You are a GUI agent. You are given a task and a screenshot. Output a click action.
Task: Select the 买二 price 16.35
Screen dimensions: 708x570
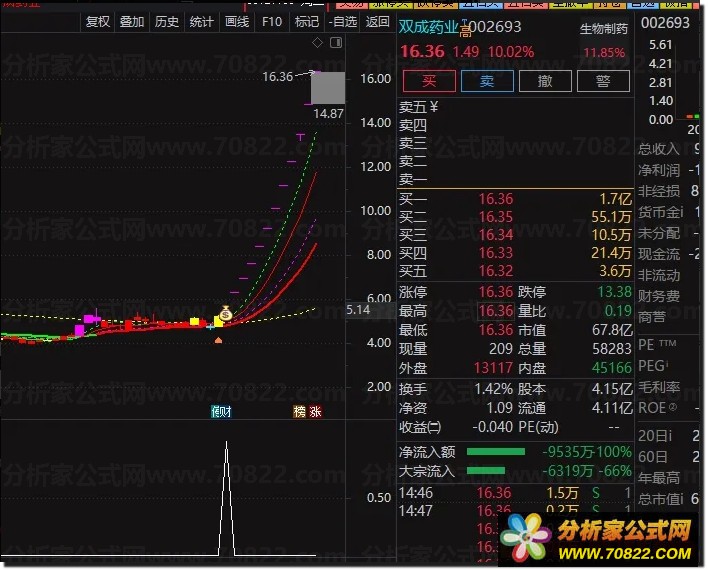pos(496,217)
